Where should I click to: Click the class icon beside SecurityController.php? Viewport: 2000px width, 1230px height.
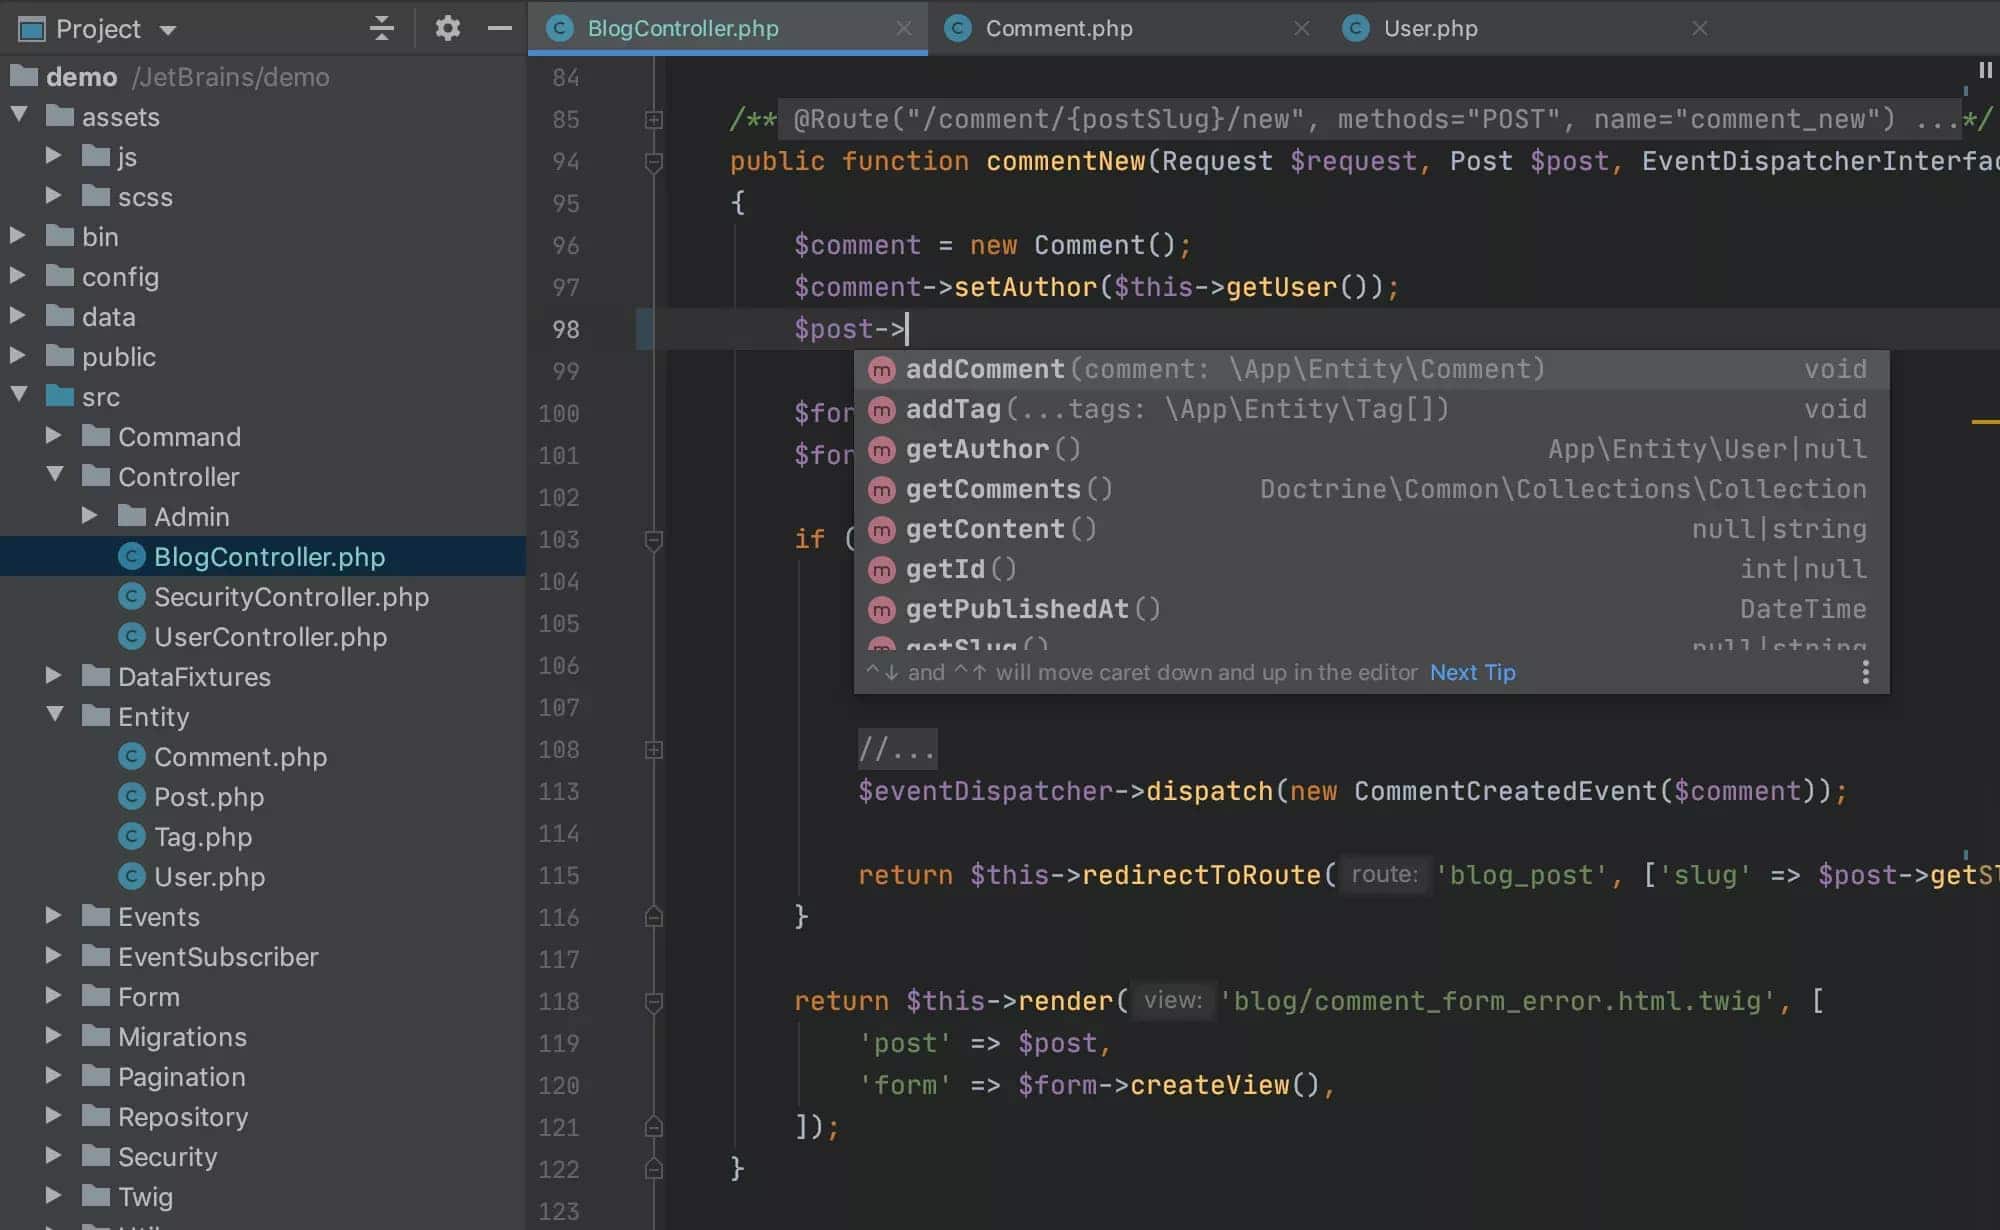(133, 596)
